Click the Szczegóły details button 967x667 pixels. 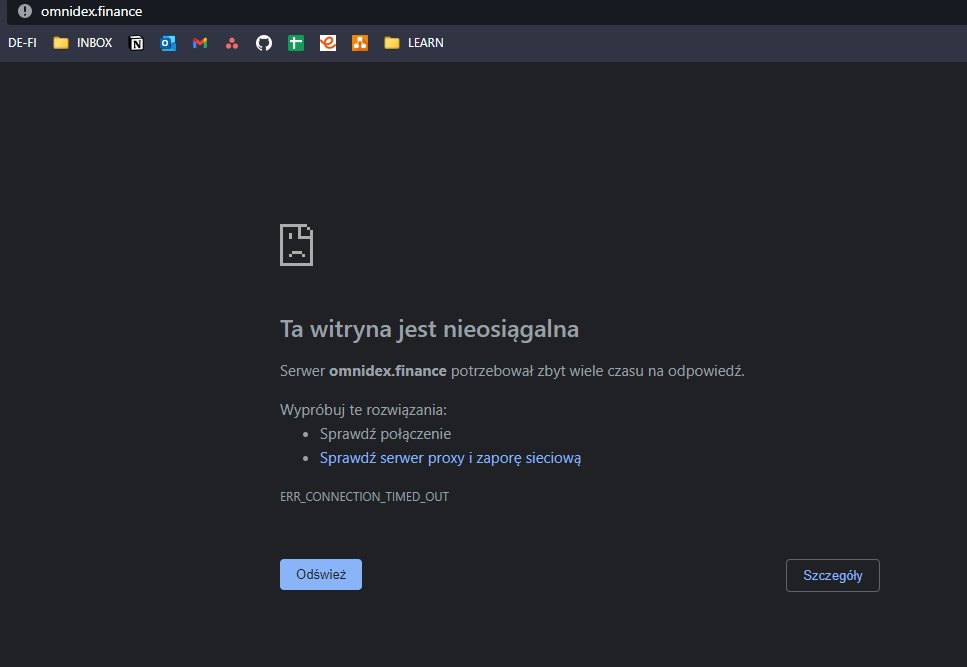(833, 575)
